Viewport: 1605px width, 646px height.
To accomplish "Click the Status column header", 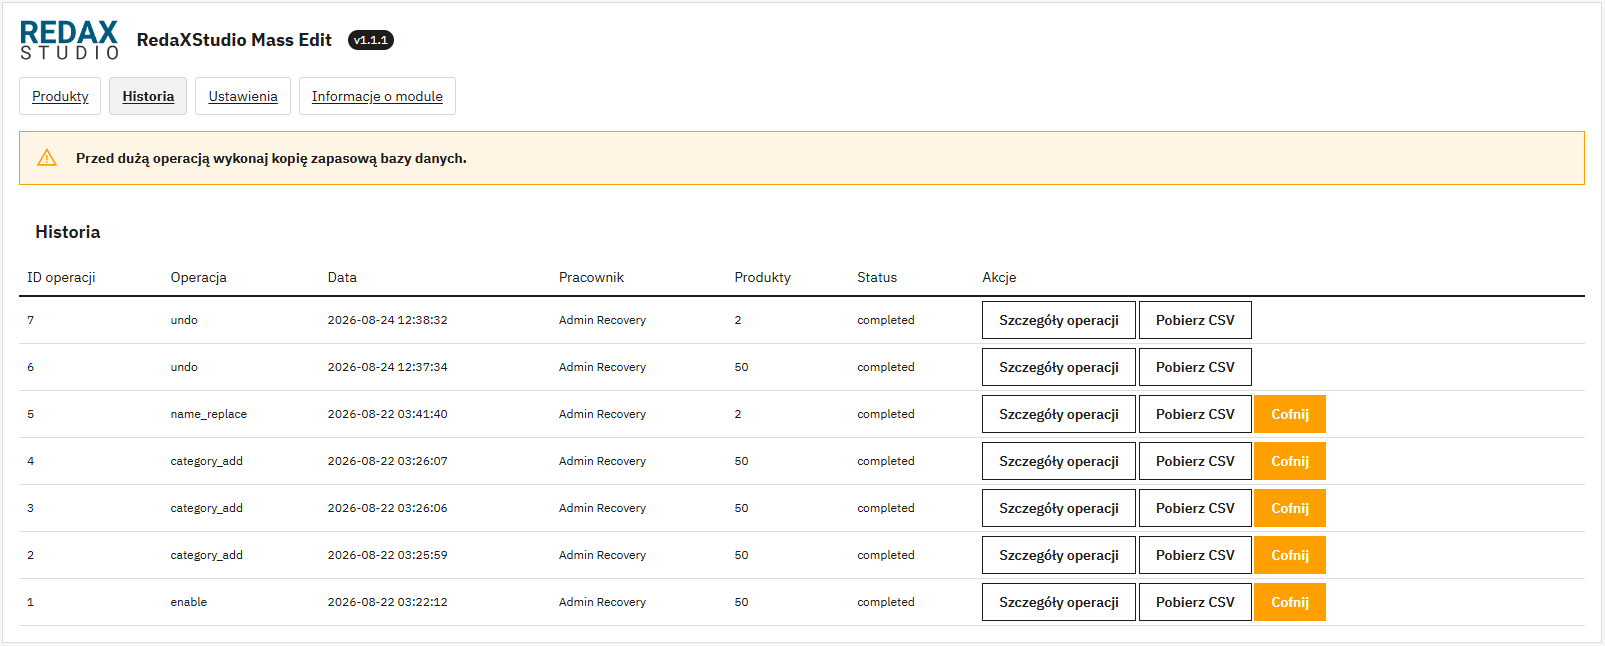I will click(x=877, y=277).
